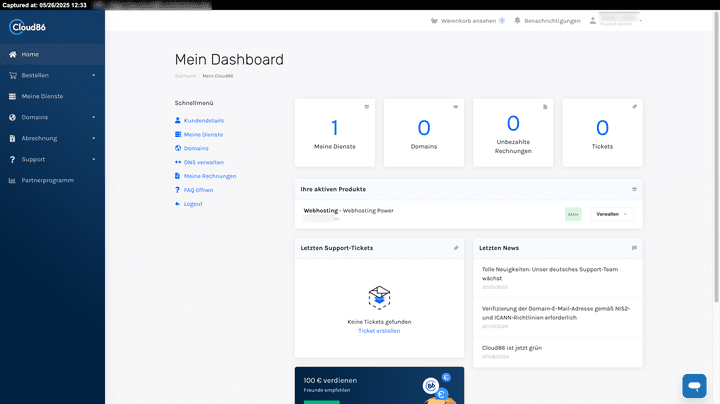Click the small icon on Domains stat card
Viewport: 720px width, 404px height.
point(456,107)
